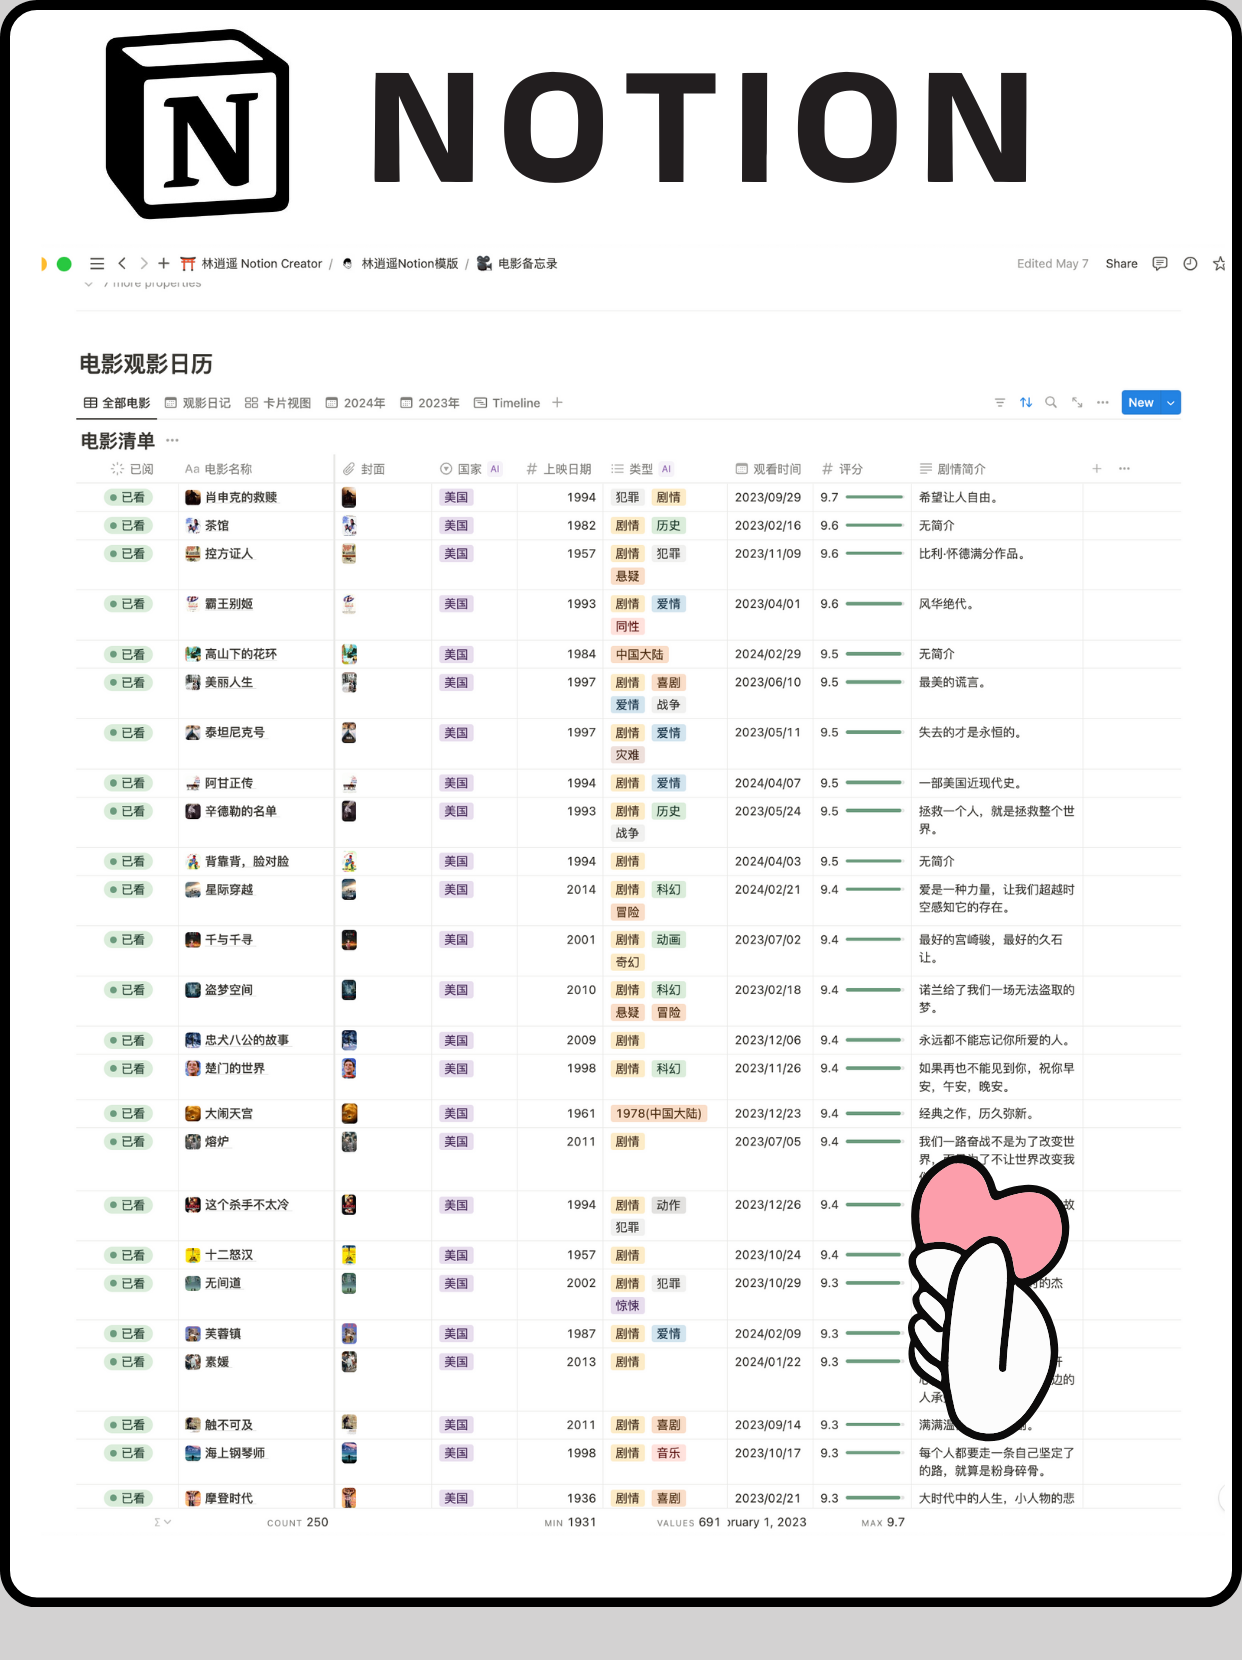1242x1660 pixels.
Task: Open dropdown arrow on New button
Action: (x=1171, y=403)
